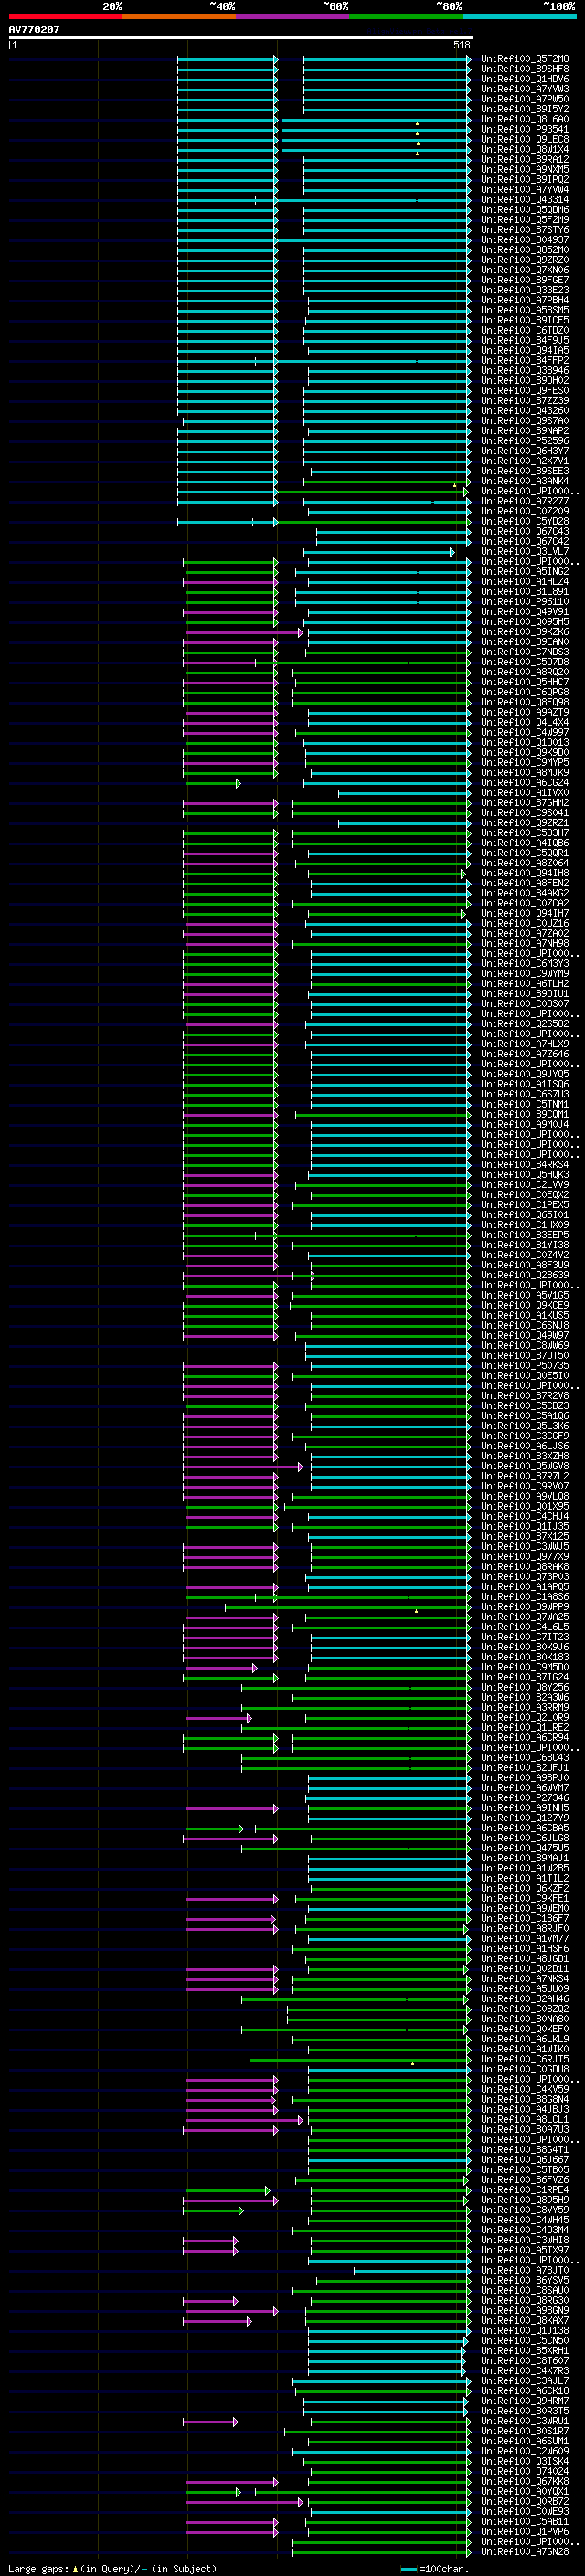585x2576 pixels.
Task: Select the UniRef100_A3ANK4 label
Action: coord(525,481)
